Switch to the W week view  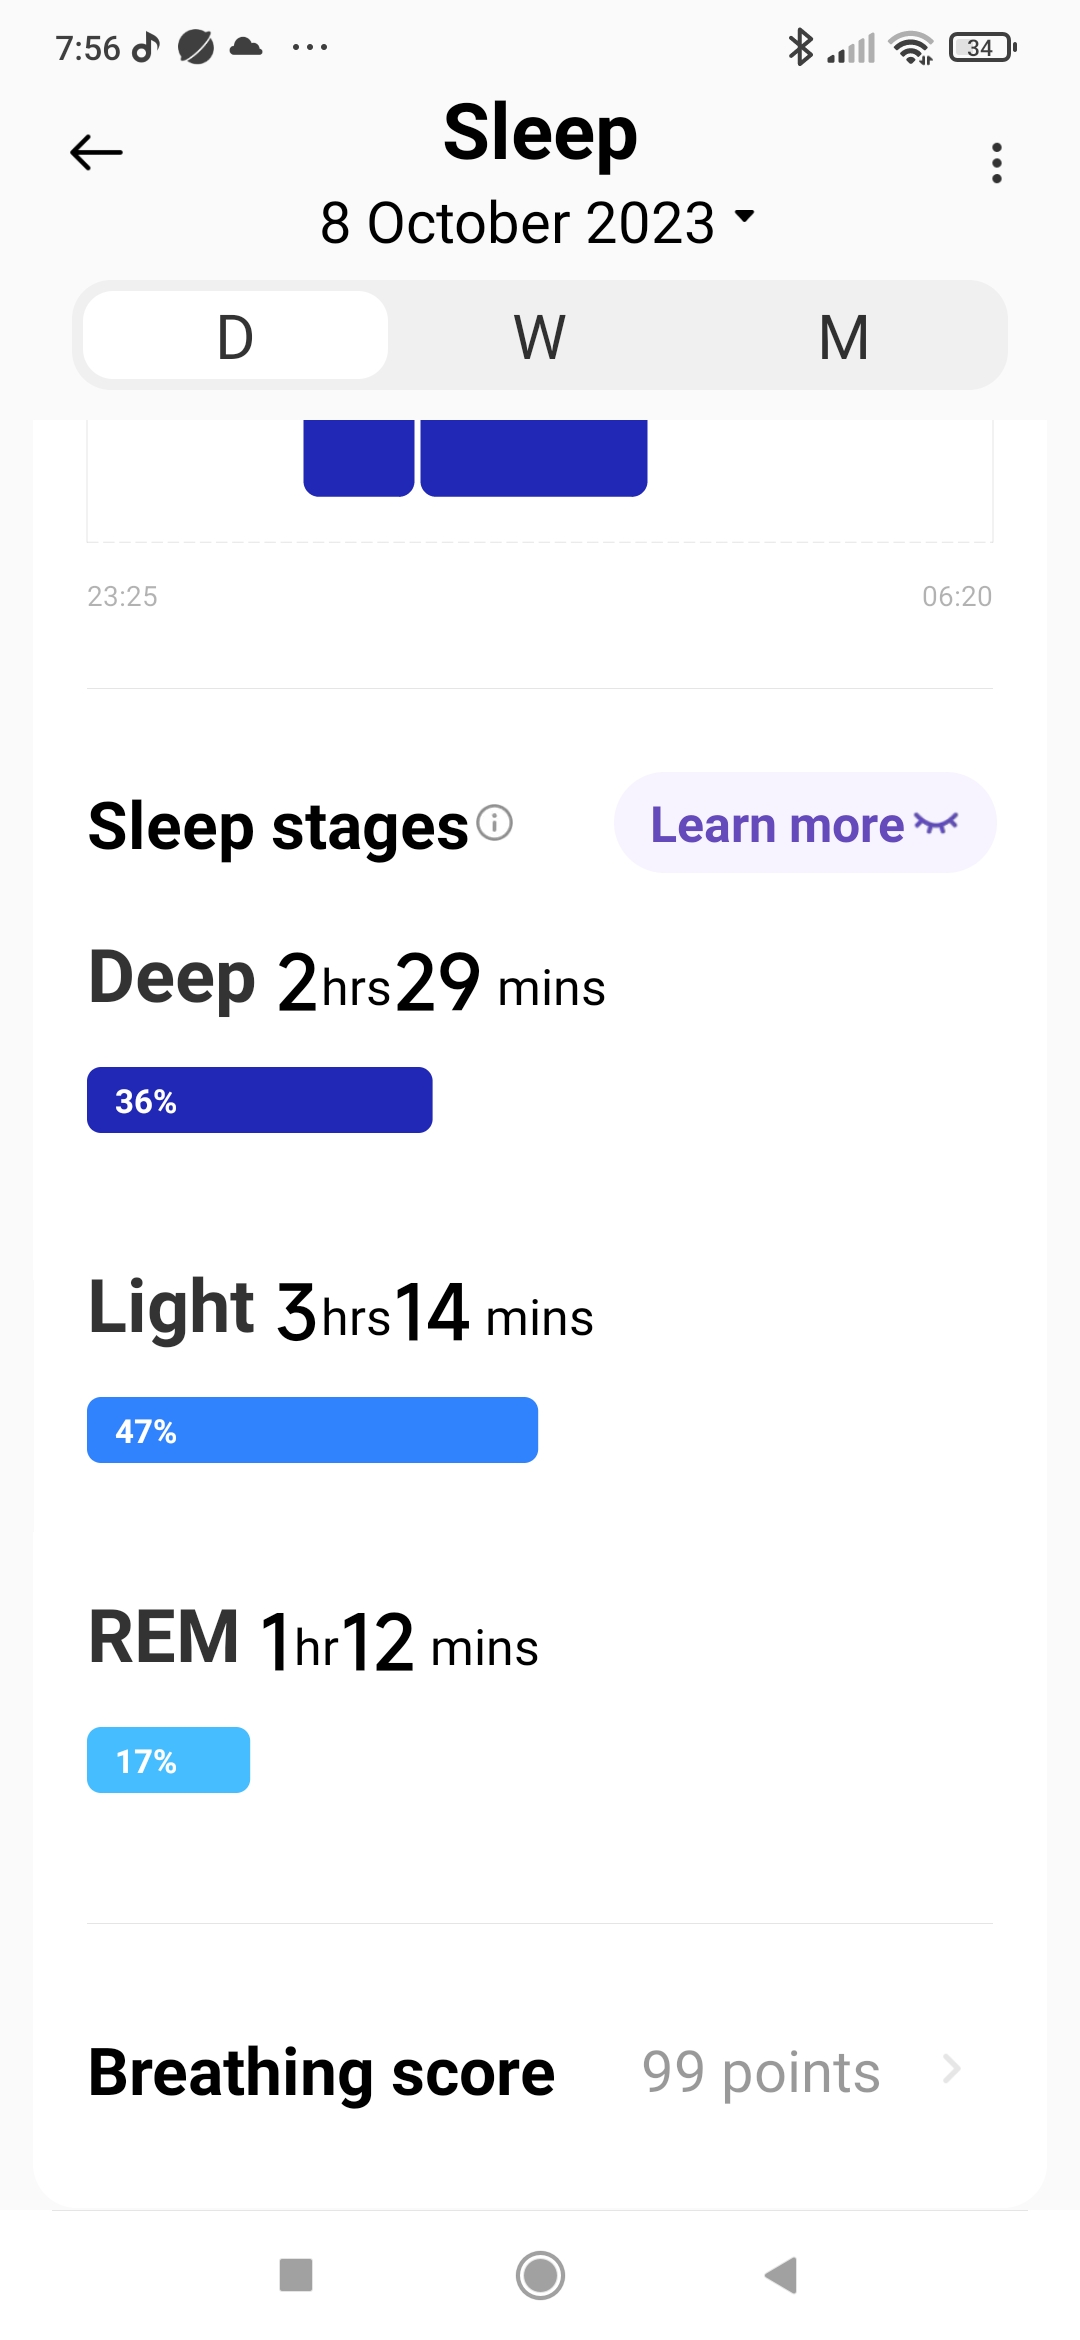tap(539, 336)
